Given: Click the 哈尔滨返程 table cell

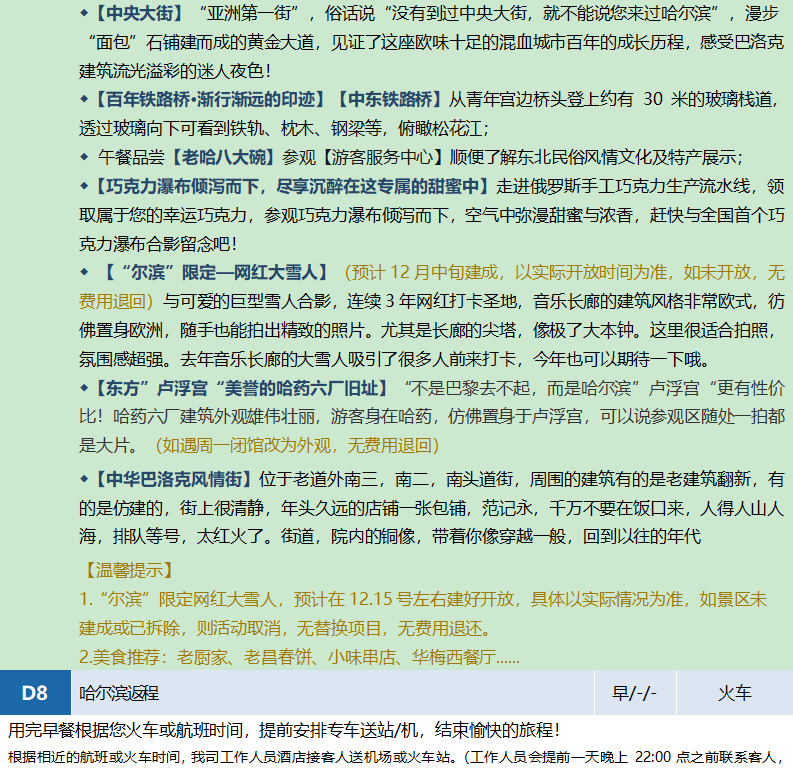Looking at the screenshot, I should [x=120, y=693].
